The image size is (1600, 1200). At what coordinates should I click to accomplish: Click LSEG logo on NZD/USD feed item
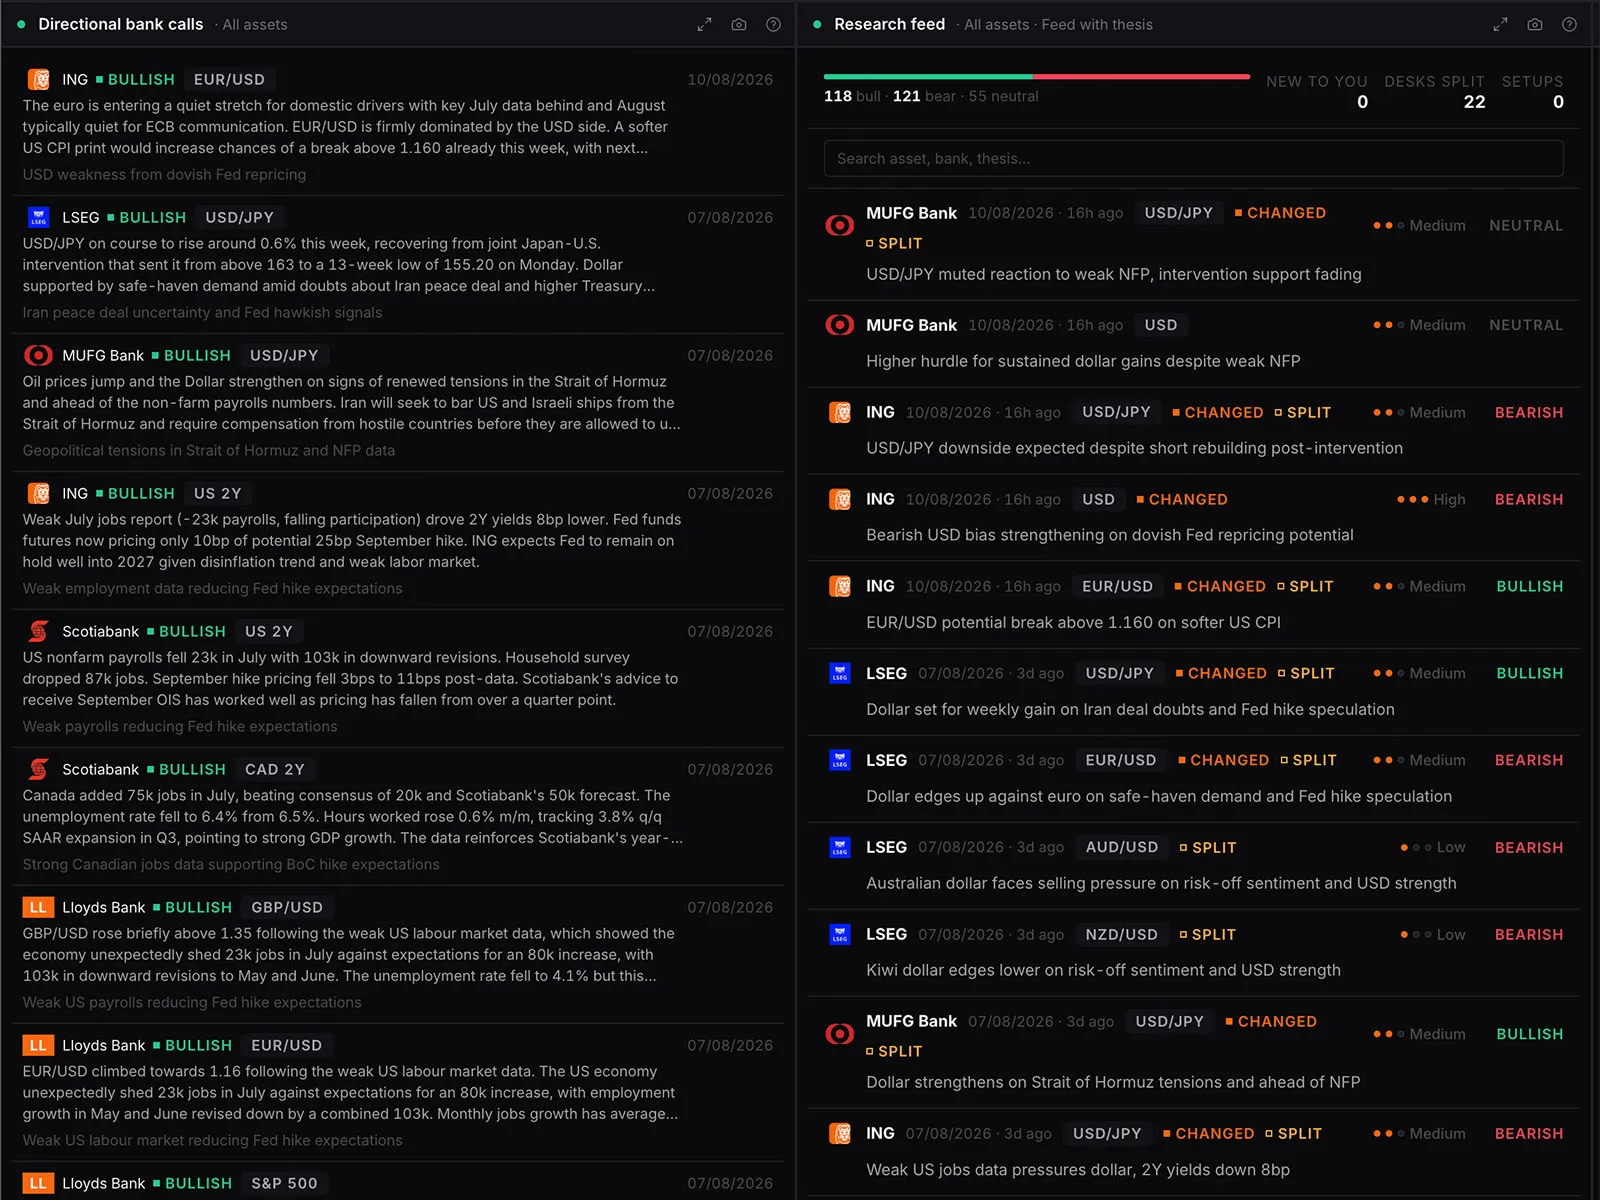(x=840, y=934)
